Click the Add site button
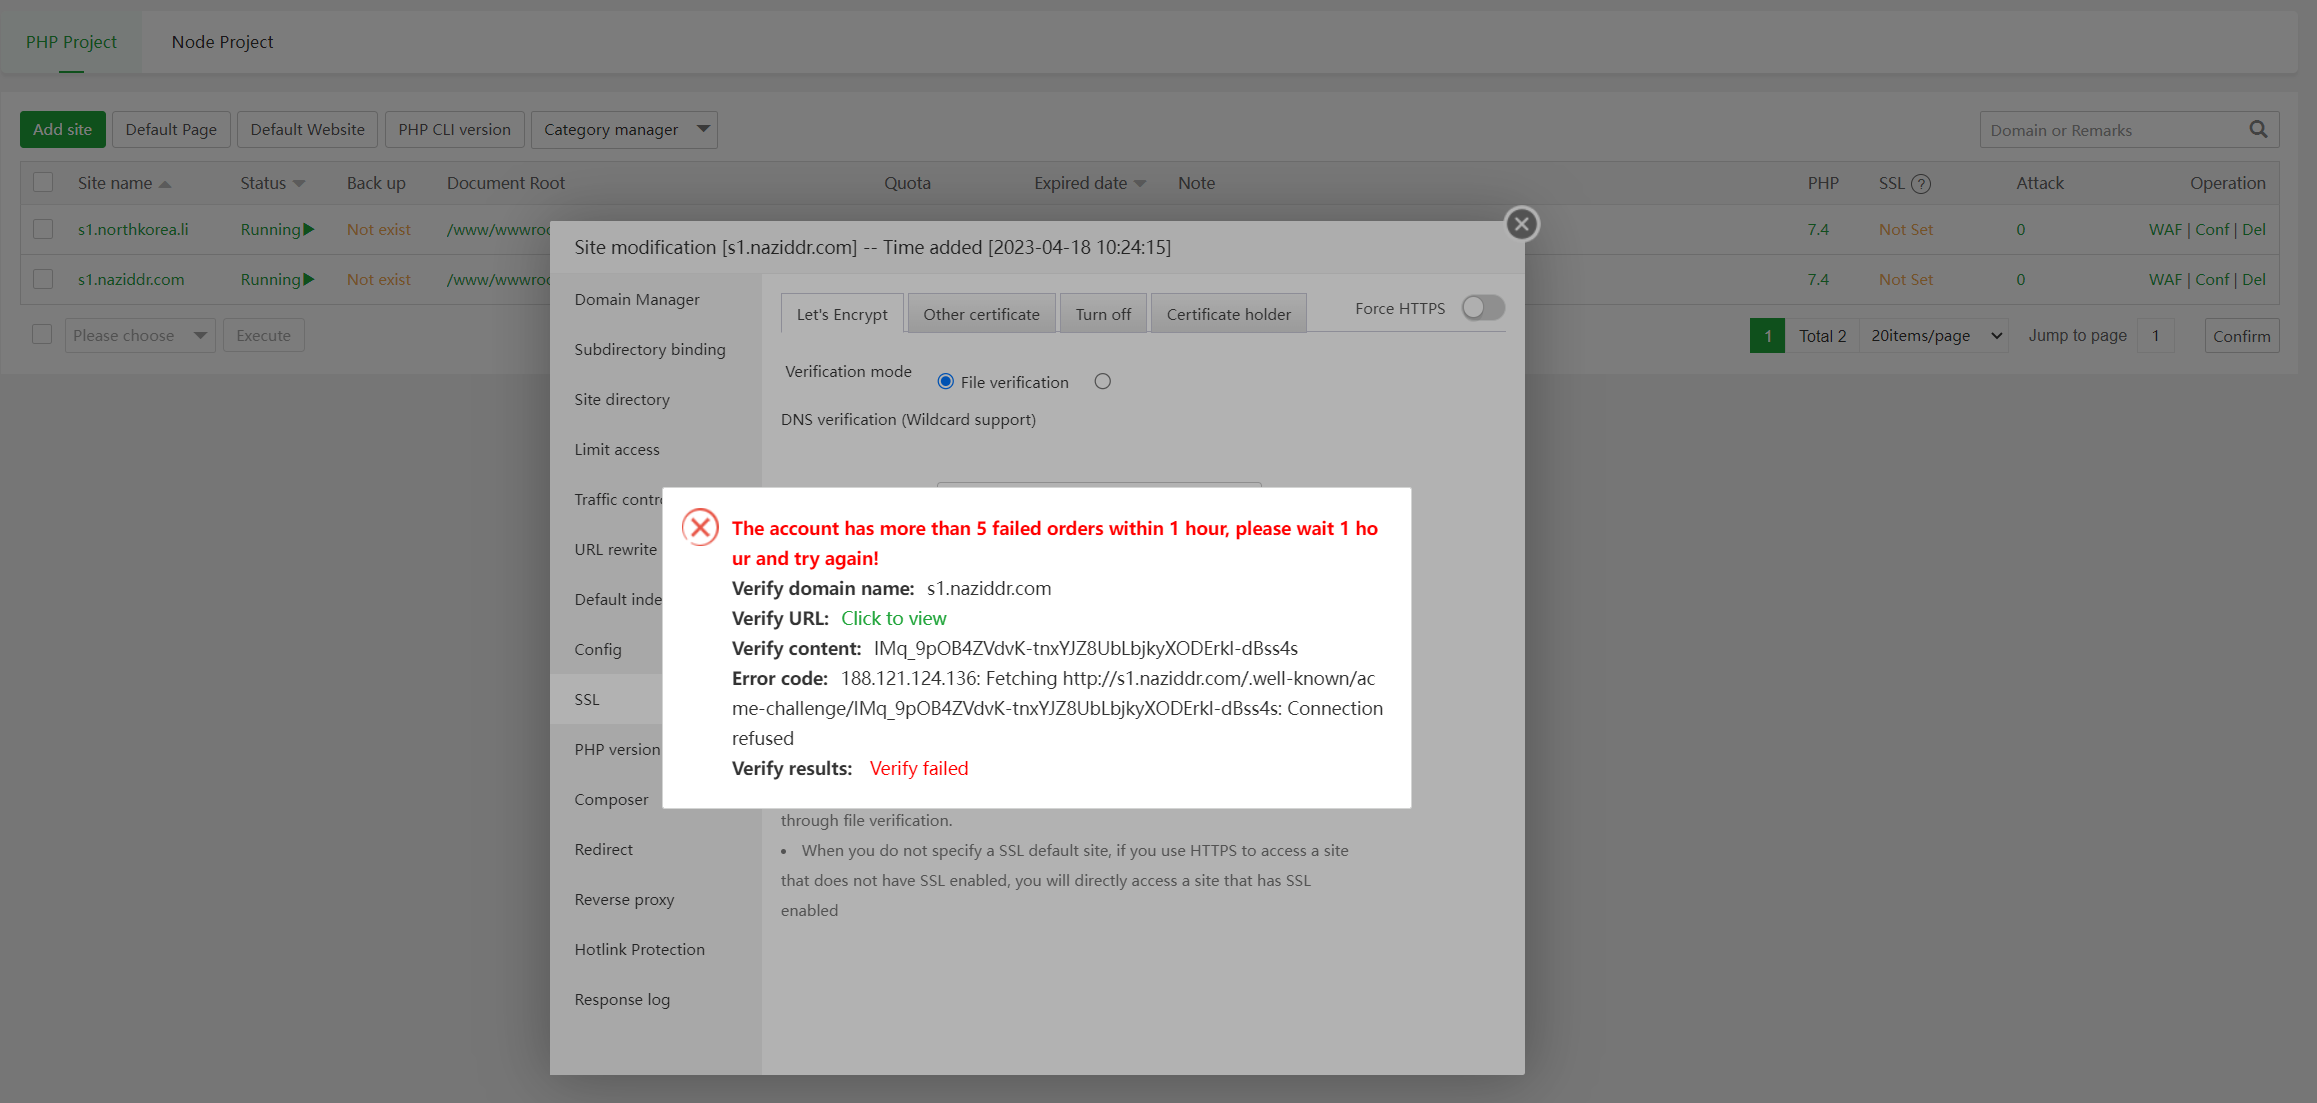This screenshot has width=2317, height=1103. (62, 129)
